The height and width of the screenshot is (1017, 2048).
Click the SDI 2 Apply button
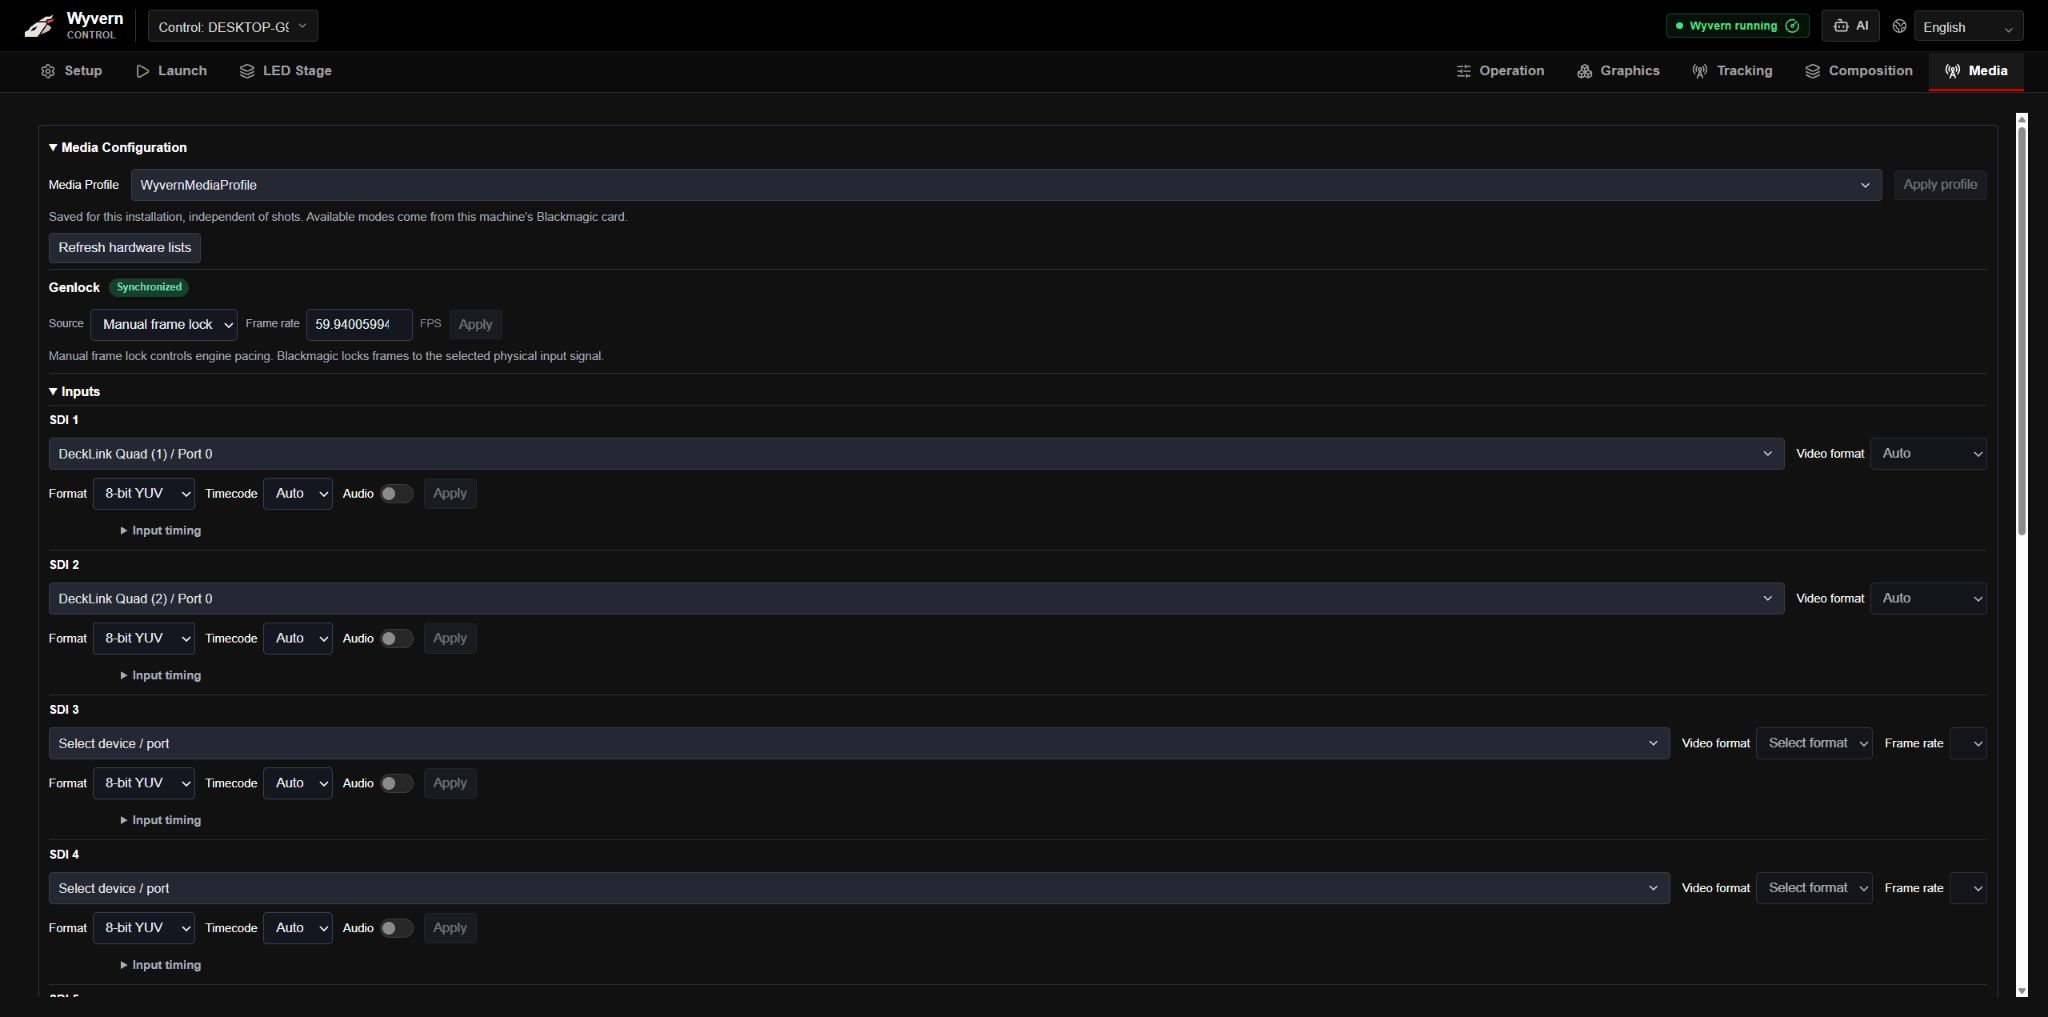tap(450, 638)
